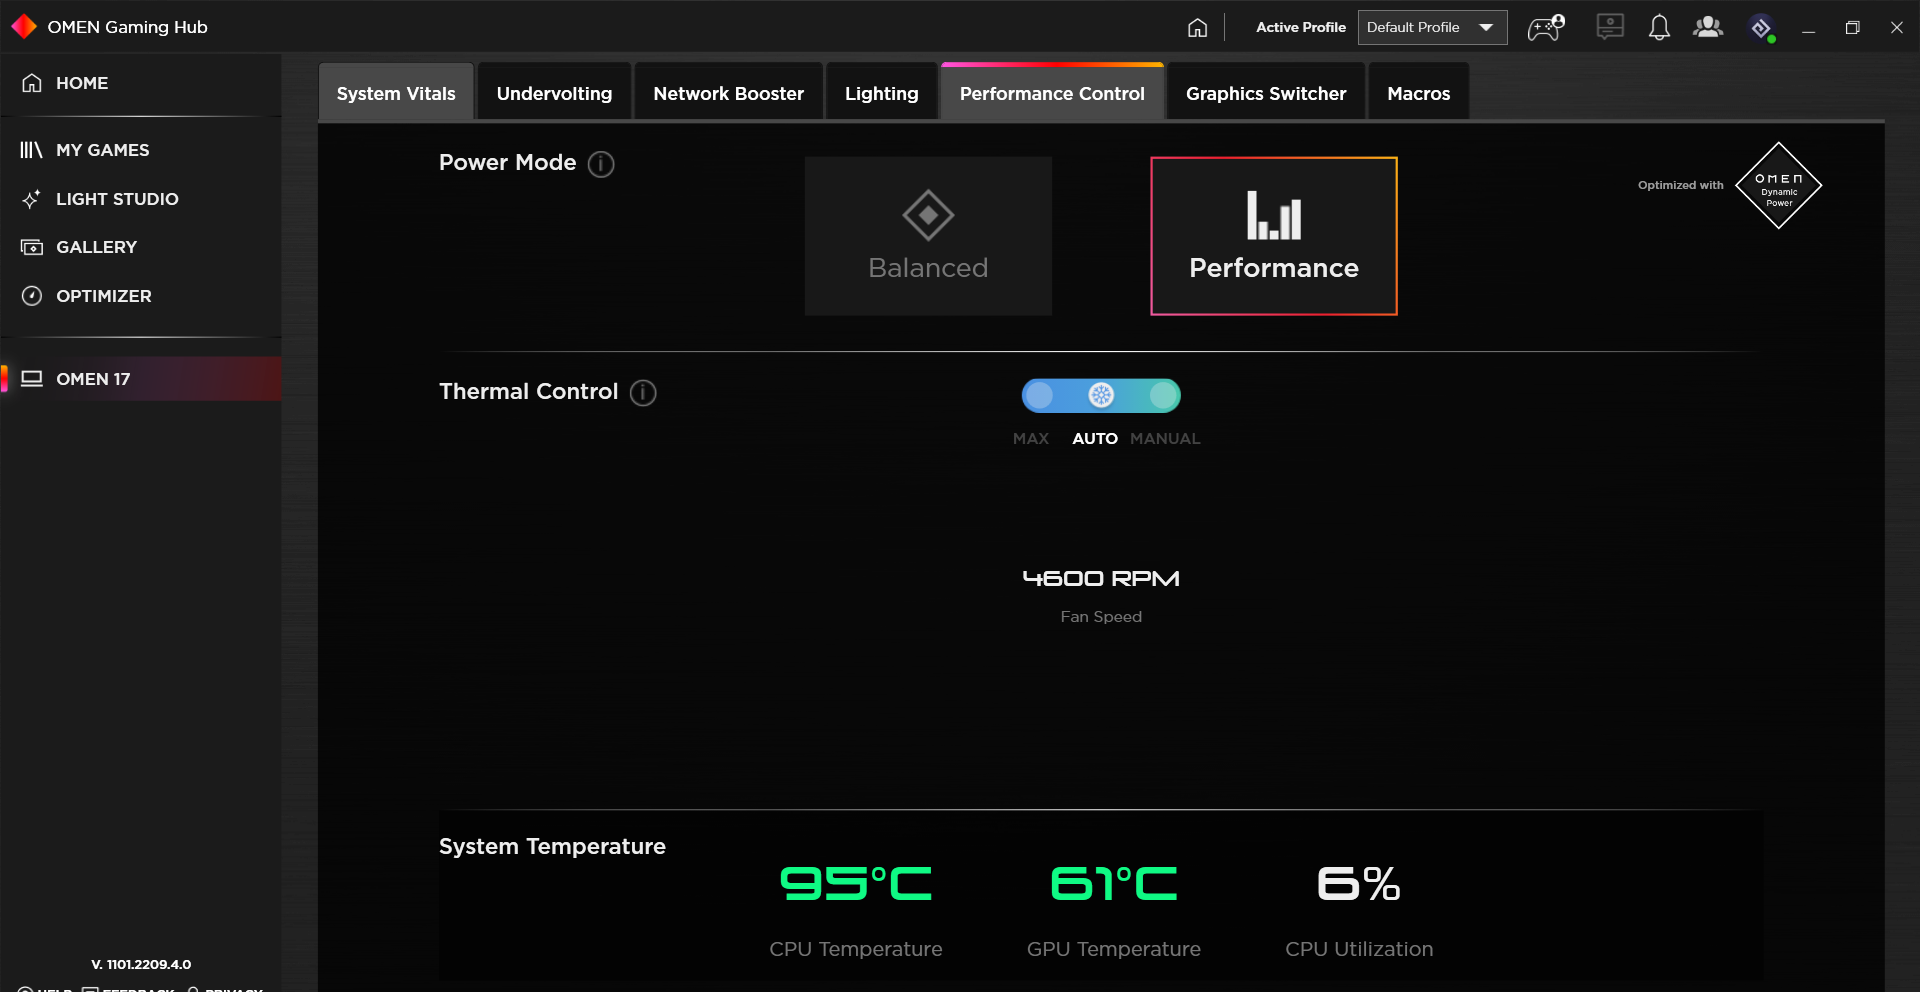Switch to the Graphics Switcher tab
Viewport: 1920px width, 992px height.
1266,93
